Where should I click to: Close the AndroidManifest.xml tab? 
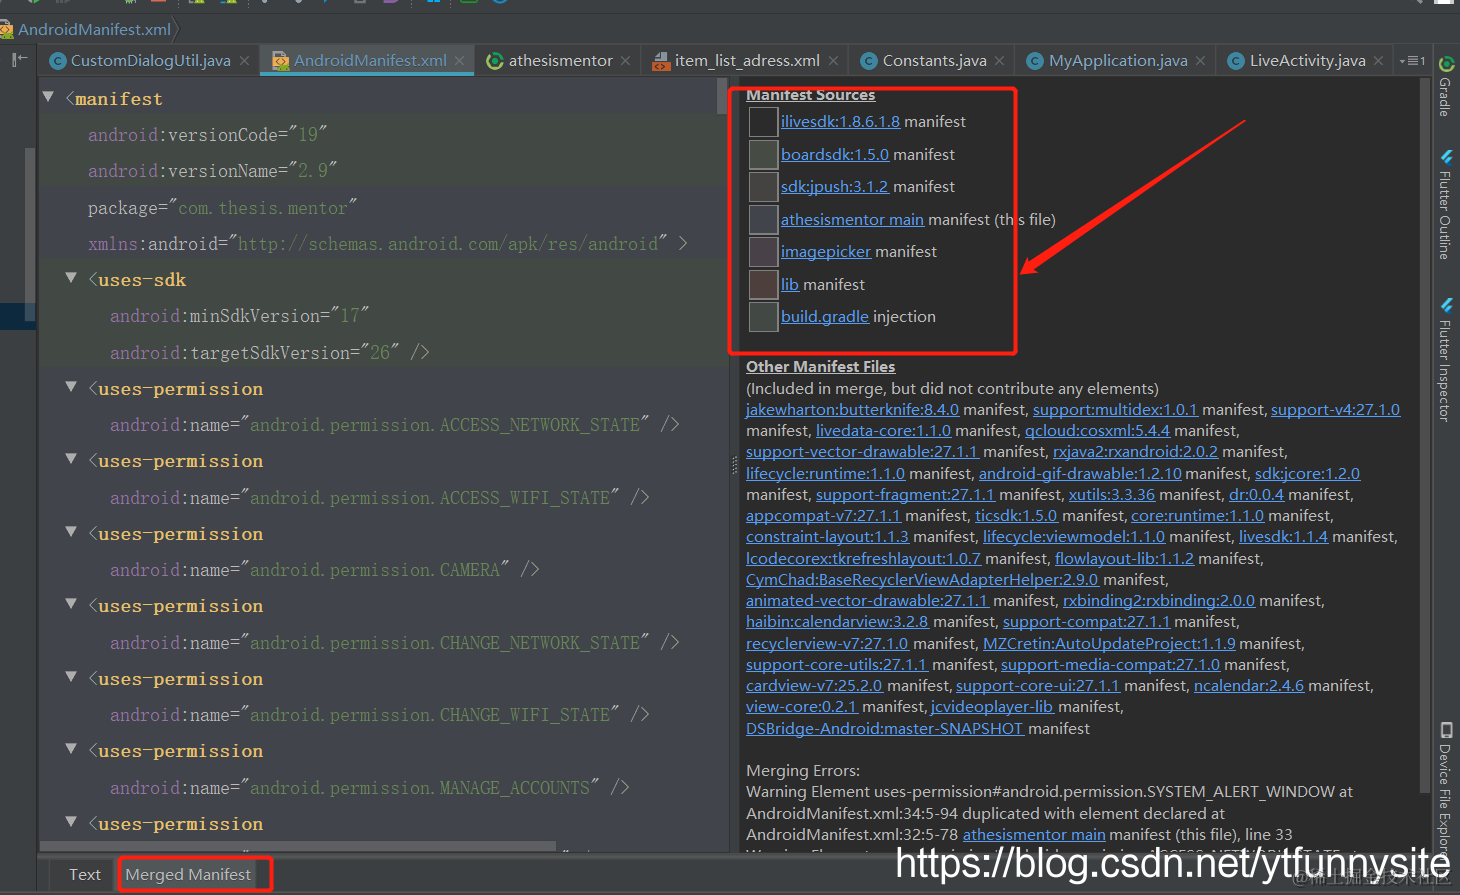pyautogui.click(x=459, y=61)
